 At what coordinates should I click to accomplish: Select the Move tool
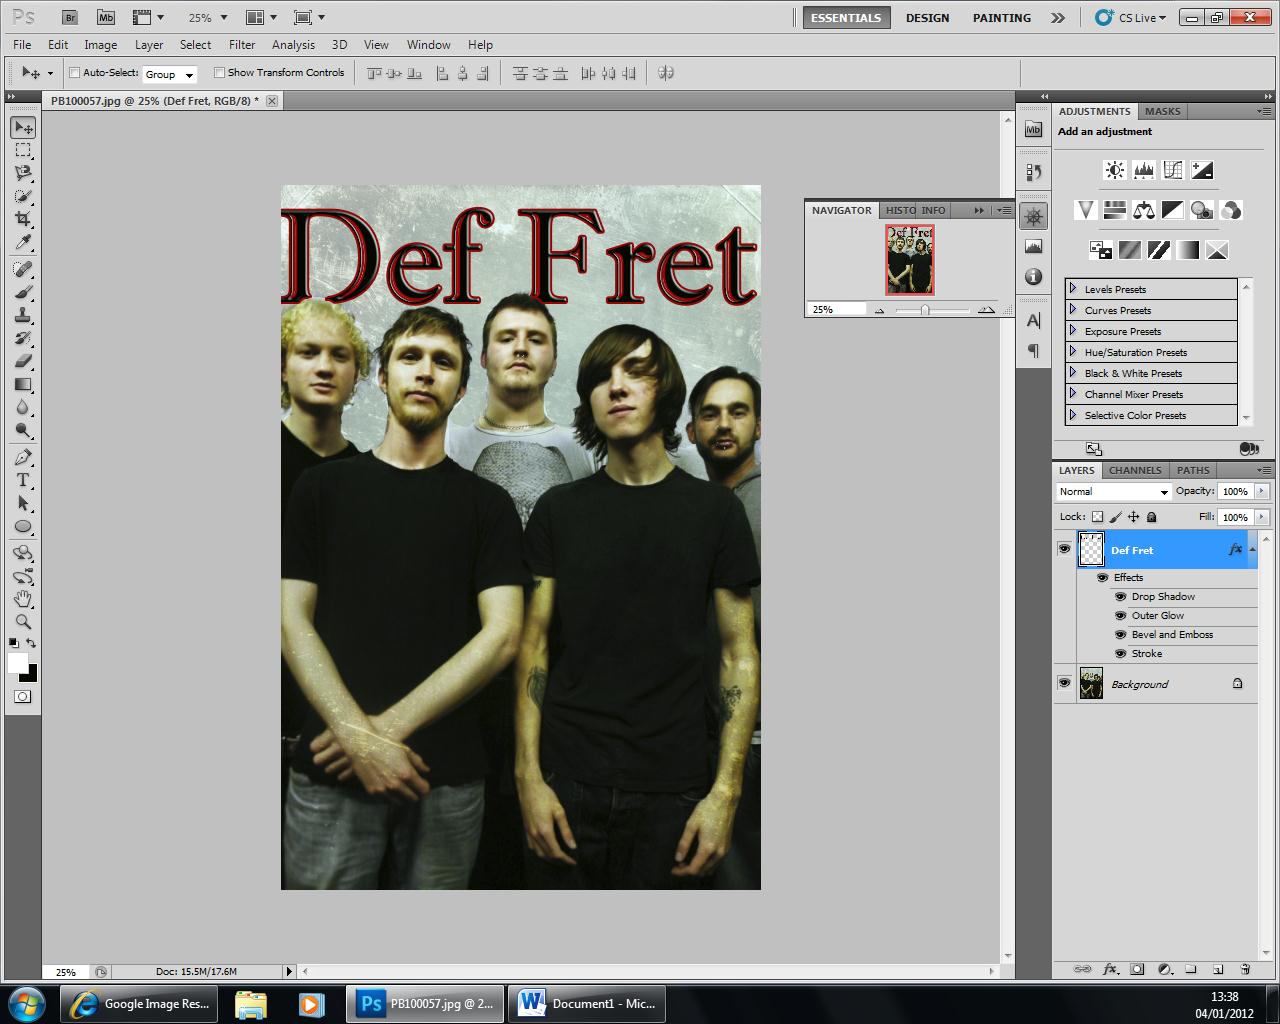(23, 127)
